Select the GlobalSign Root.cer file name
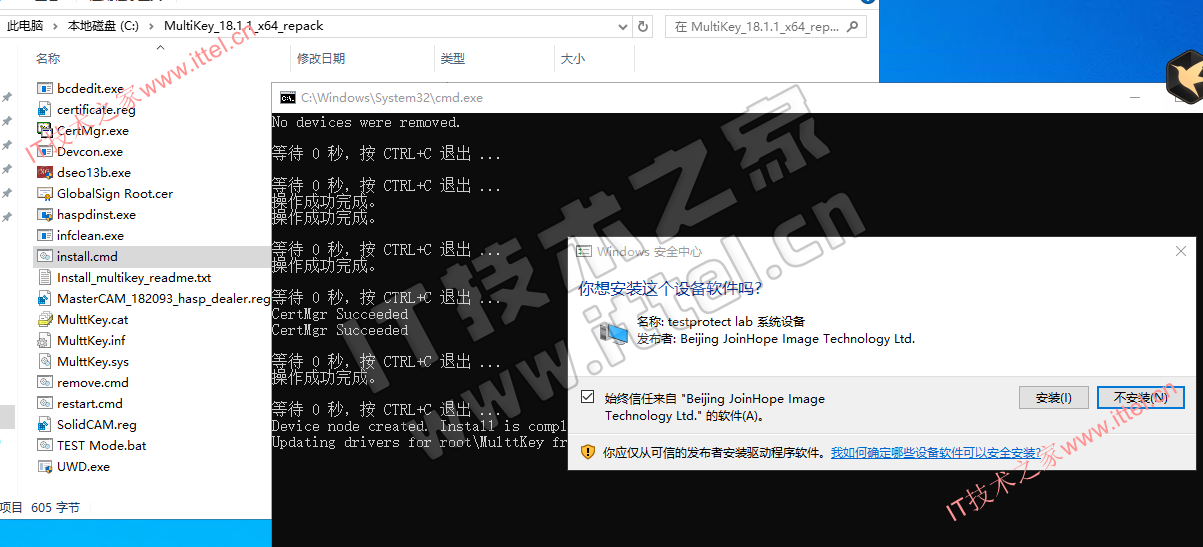Screen dimensions: 1203x547 [x=115, y=194]
